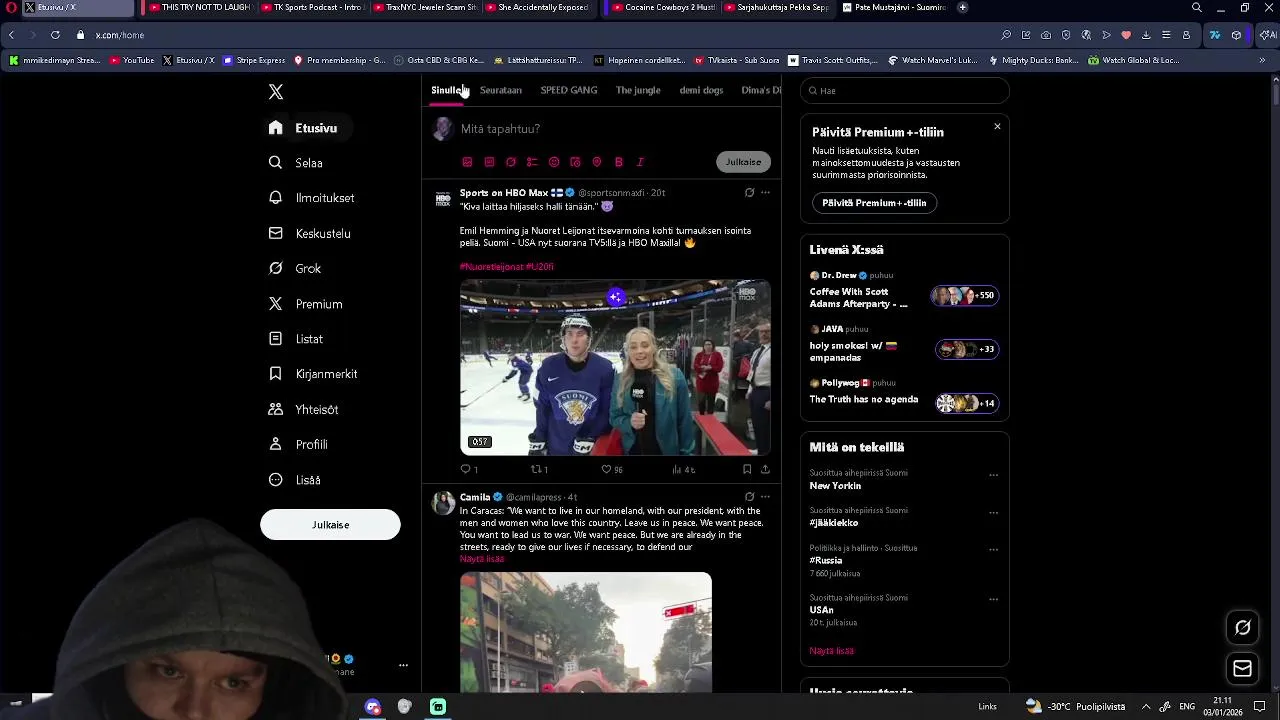Image resolution: width=1280 pixels, height=720 pixels.
Task: Add a poll to the new post
Action: click(x=532, y=162)
